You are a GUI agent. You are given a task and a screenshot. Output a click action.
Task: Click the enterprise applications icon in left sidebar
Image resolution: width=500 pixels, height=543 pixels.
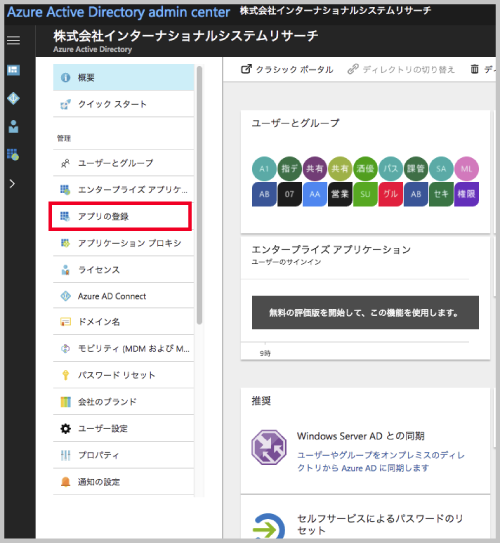[13, 154]
